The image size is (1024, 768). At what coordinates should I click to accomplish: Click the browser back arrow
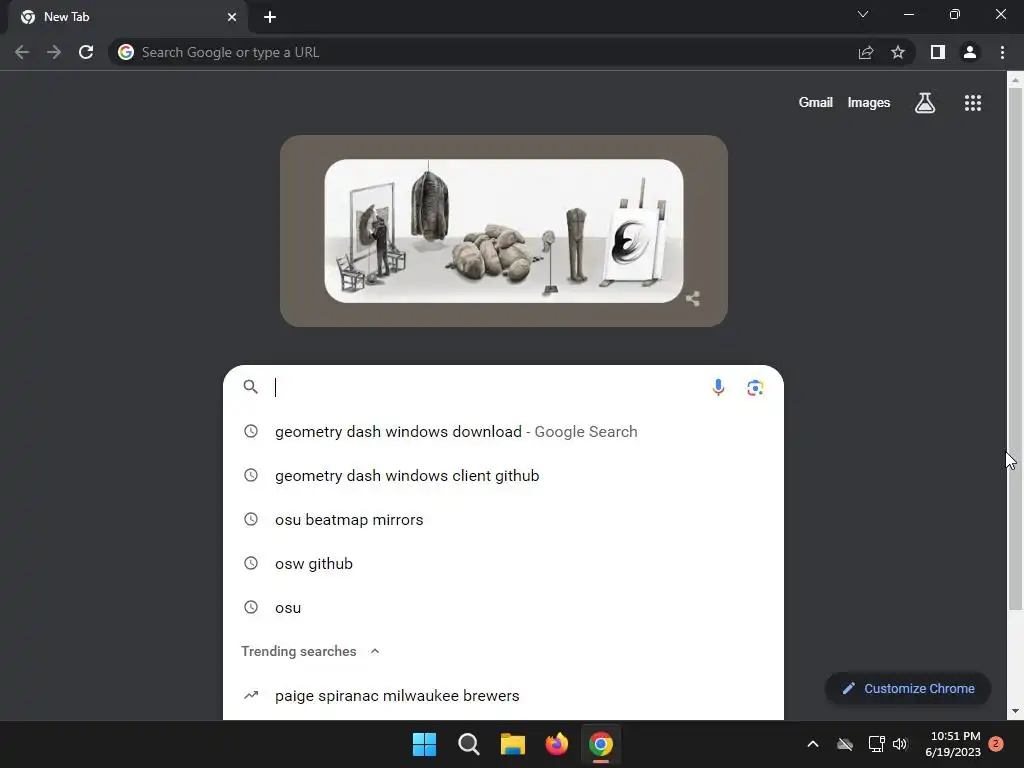point(22,52)
